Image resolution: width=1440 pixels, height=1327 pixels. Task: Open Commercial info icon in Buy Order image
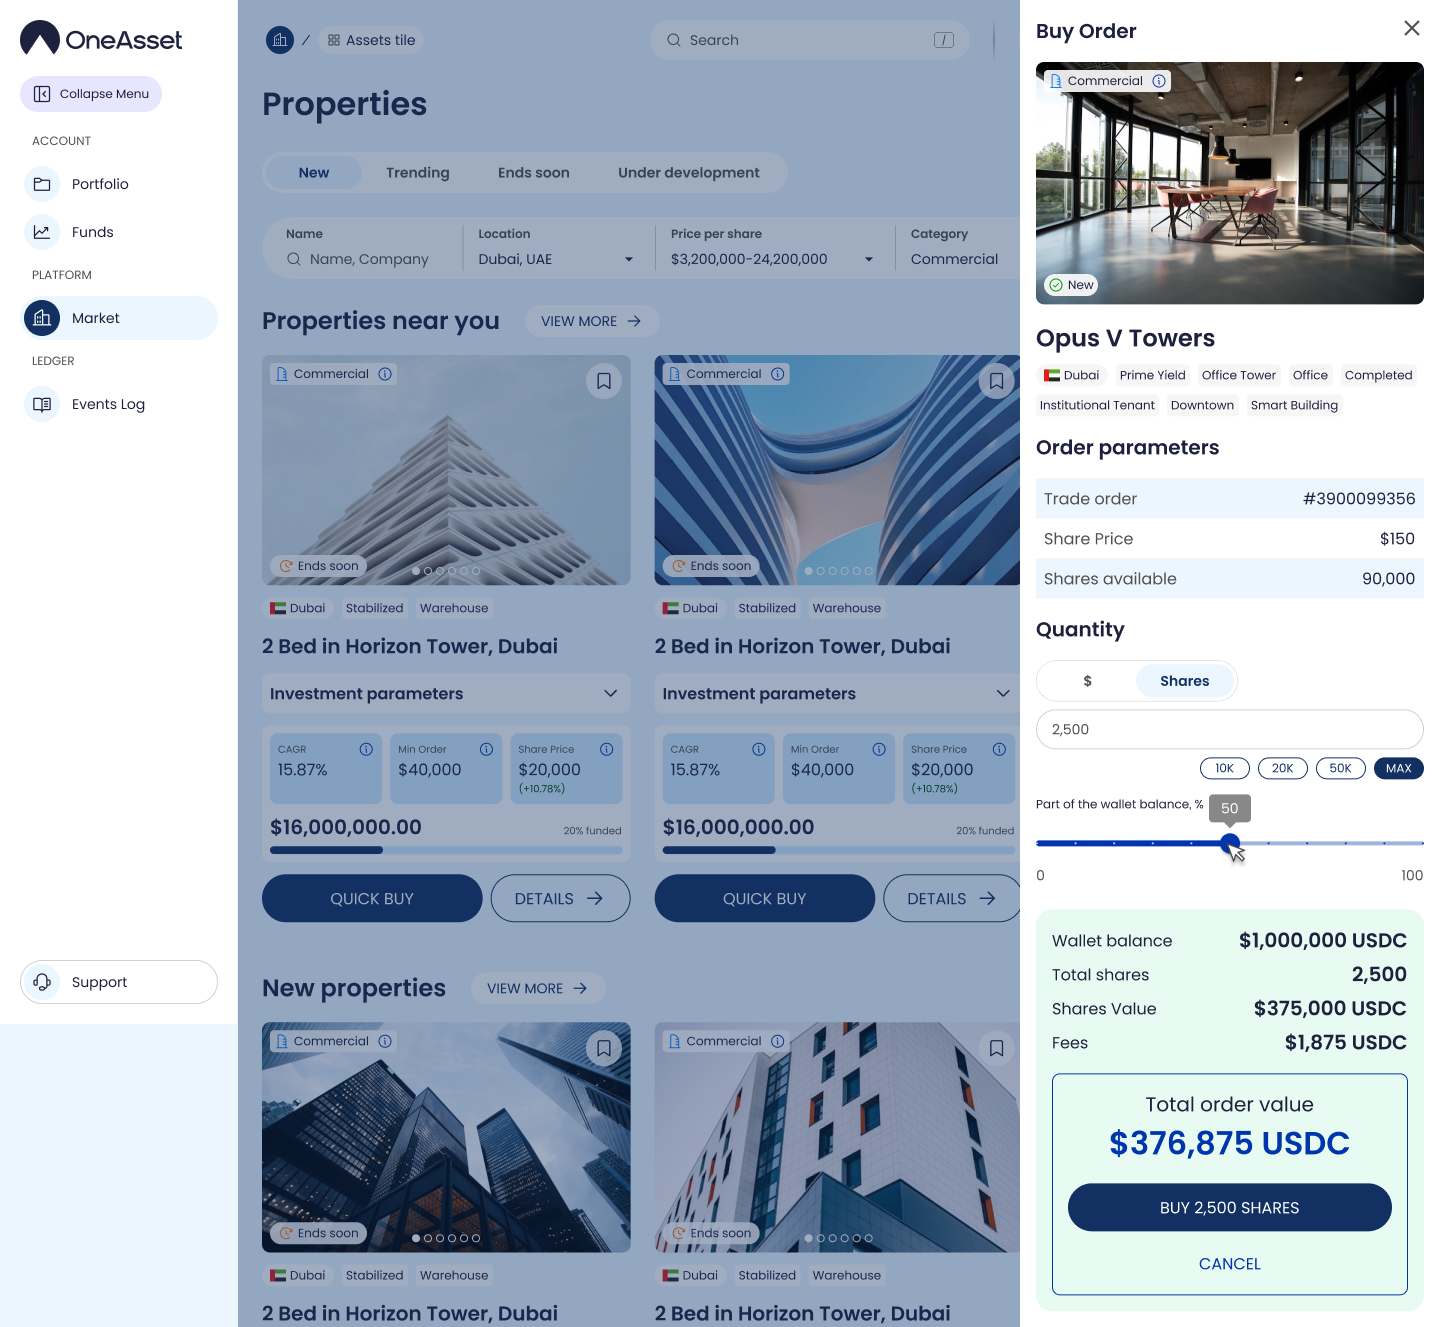1159,81
